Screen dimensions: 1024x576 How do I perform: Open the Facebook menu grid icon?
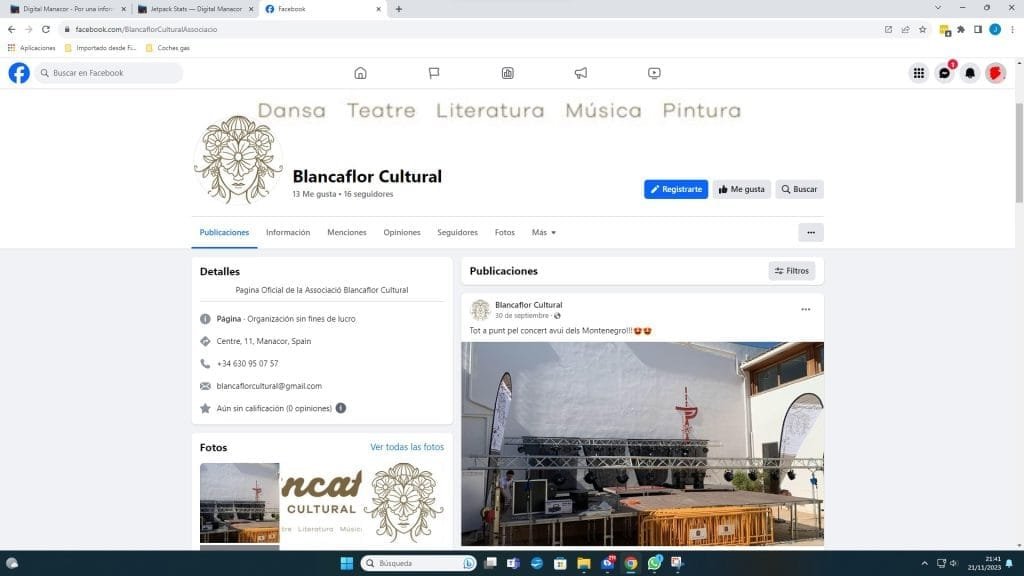(918, 73)
